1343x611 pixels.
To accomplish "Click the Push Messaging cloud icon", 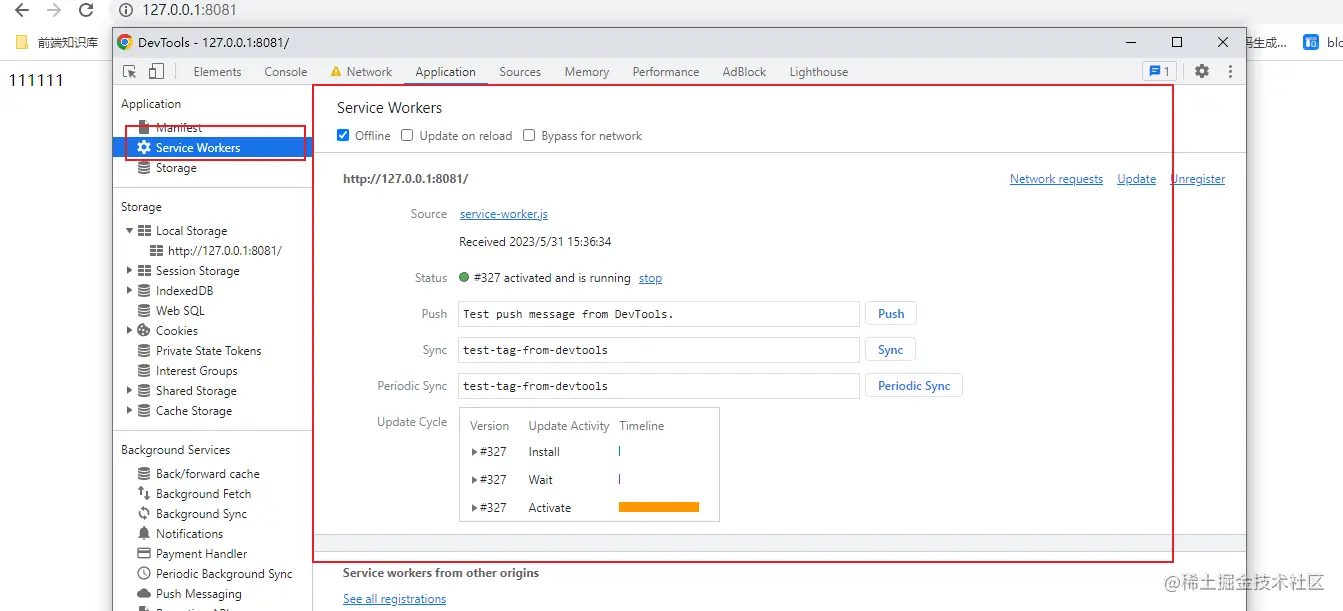I will coord(144,593).
